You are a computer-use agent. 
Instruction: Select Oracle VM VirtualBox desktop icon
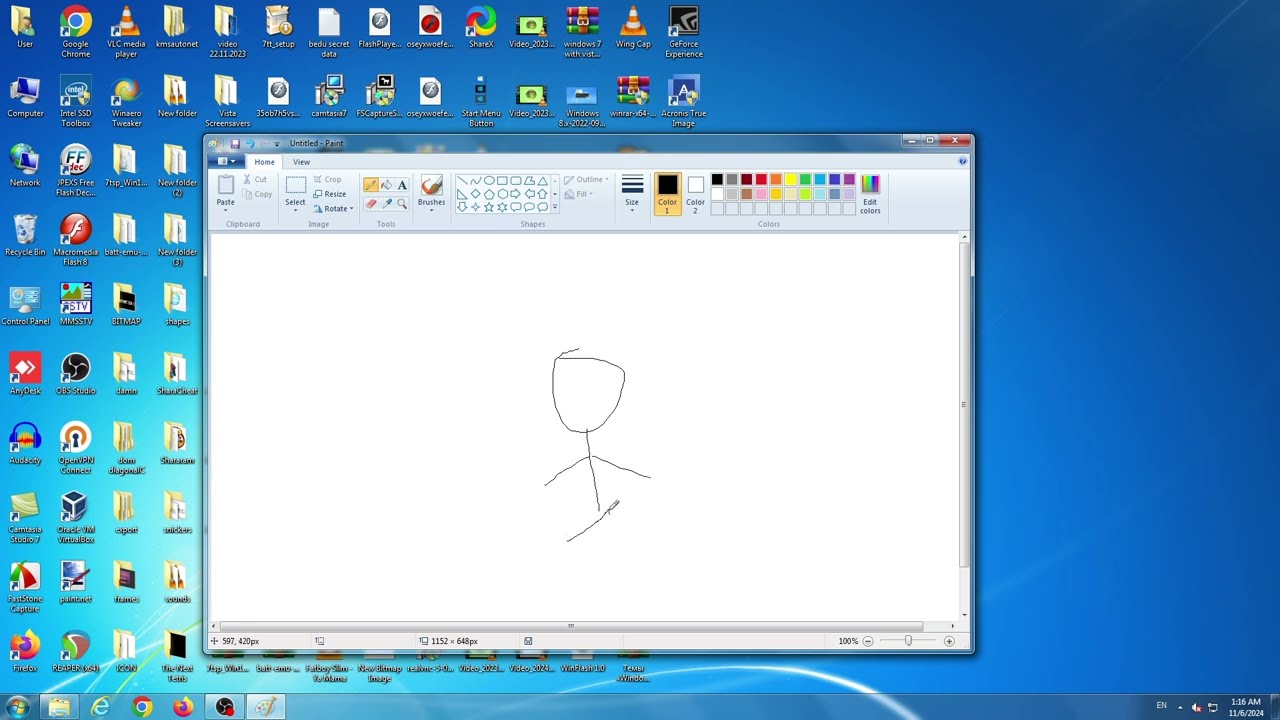tap(76, 517)
